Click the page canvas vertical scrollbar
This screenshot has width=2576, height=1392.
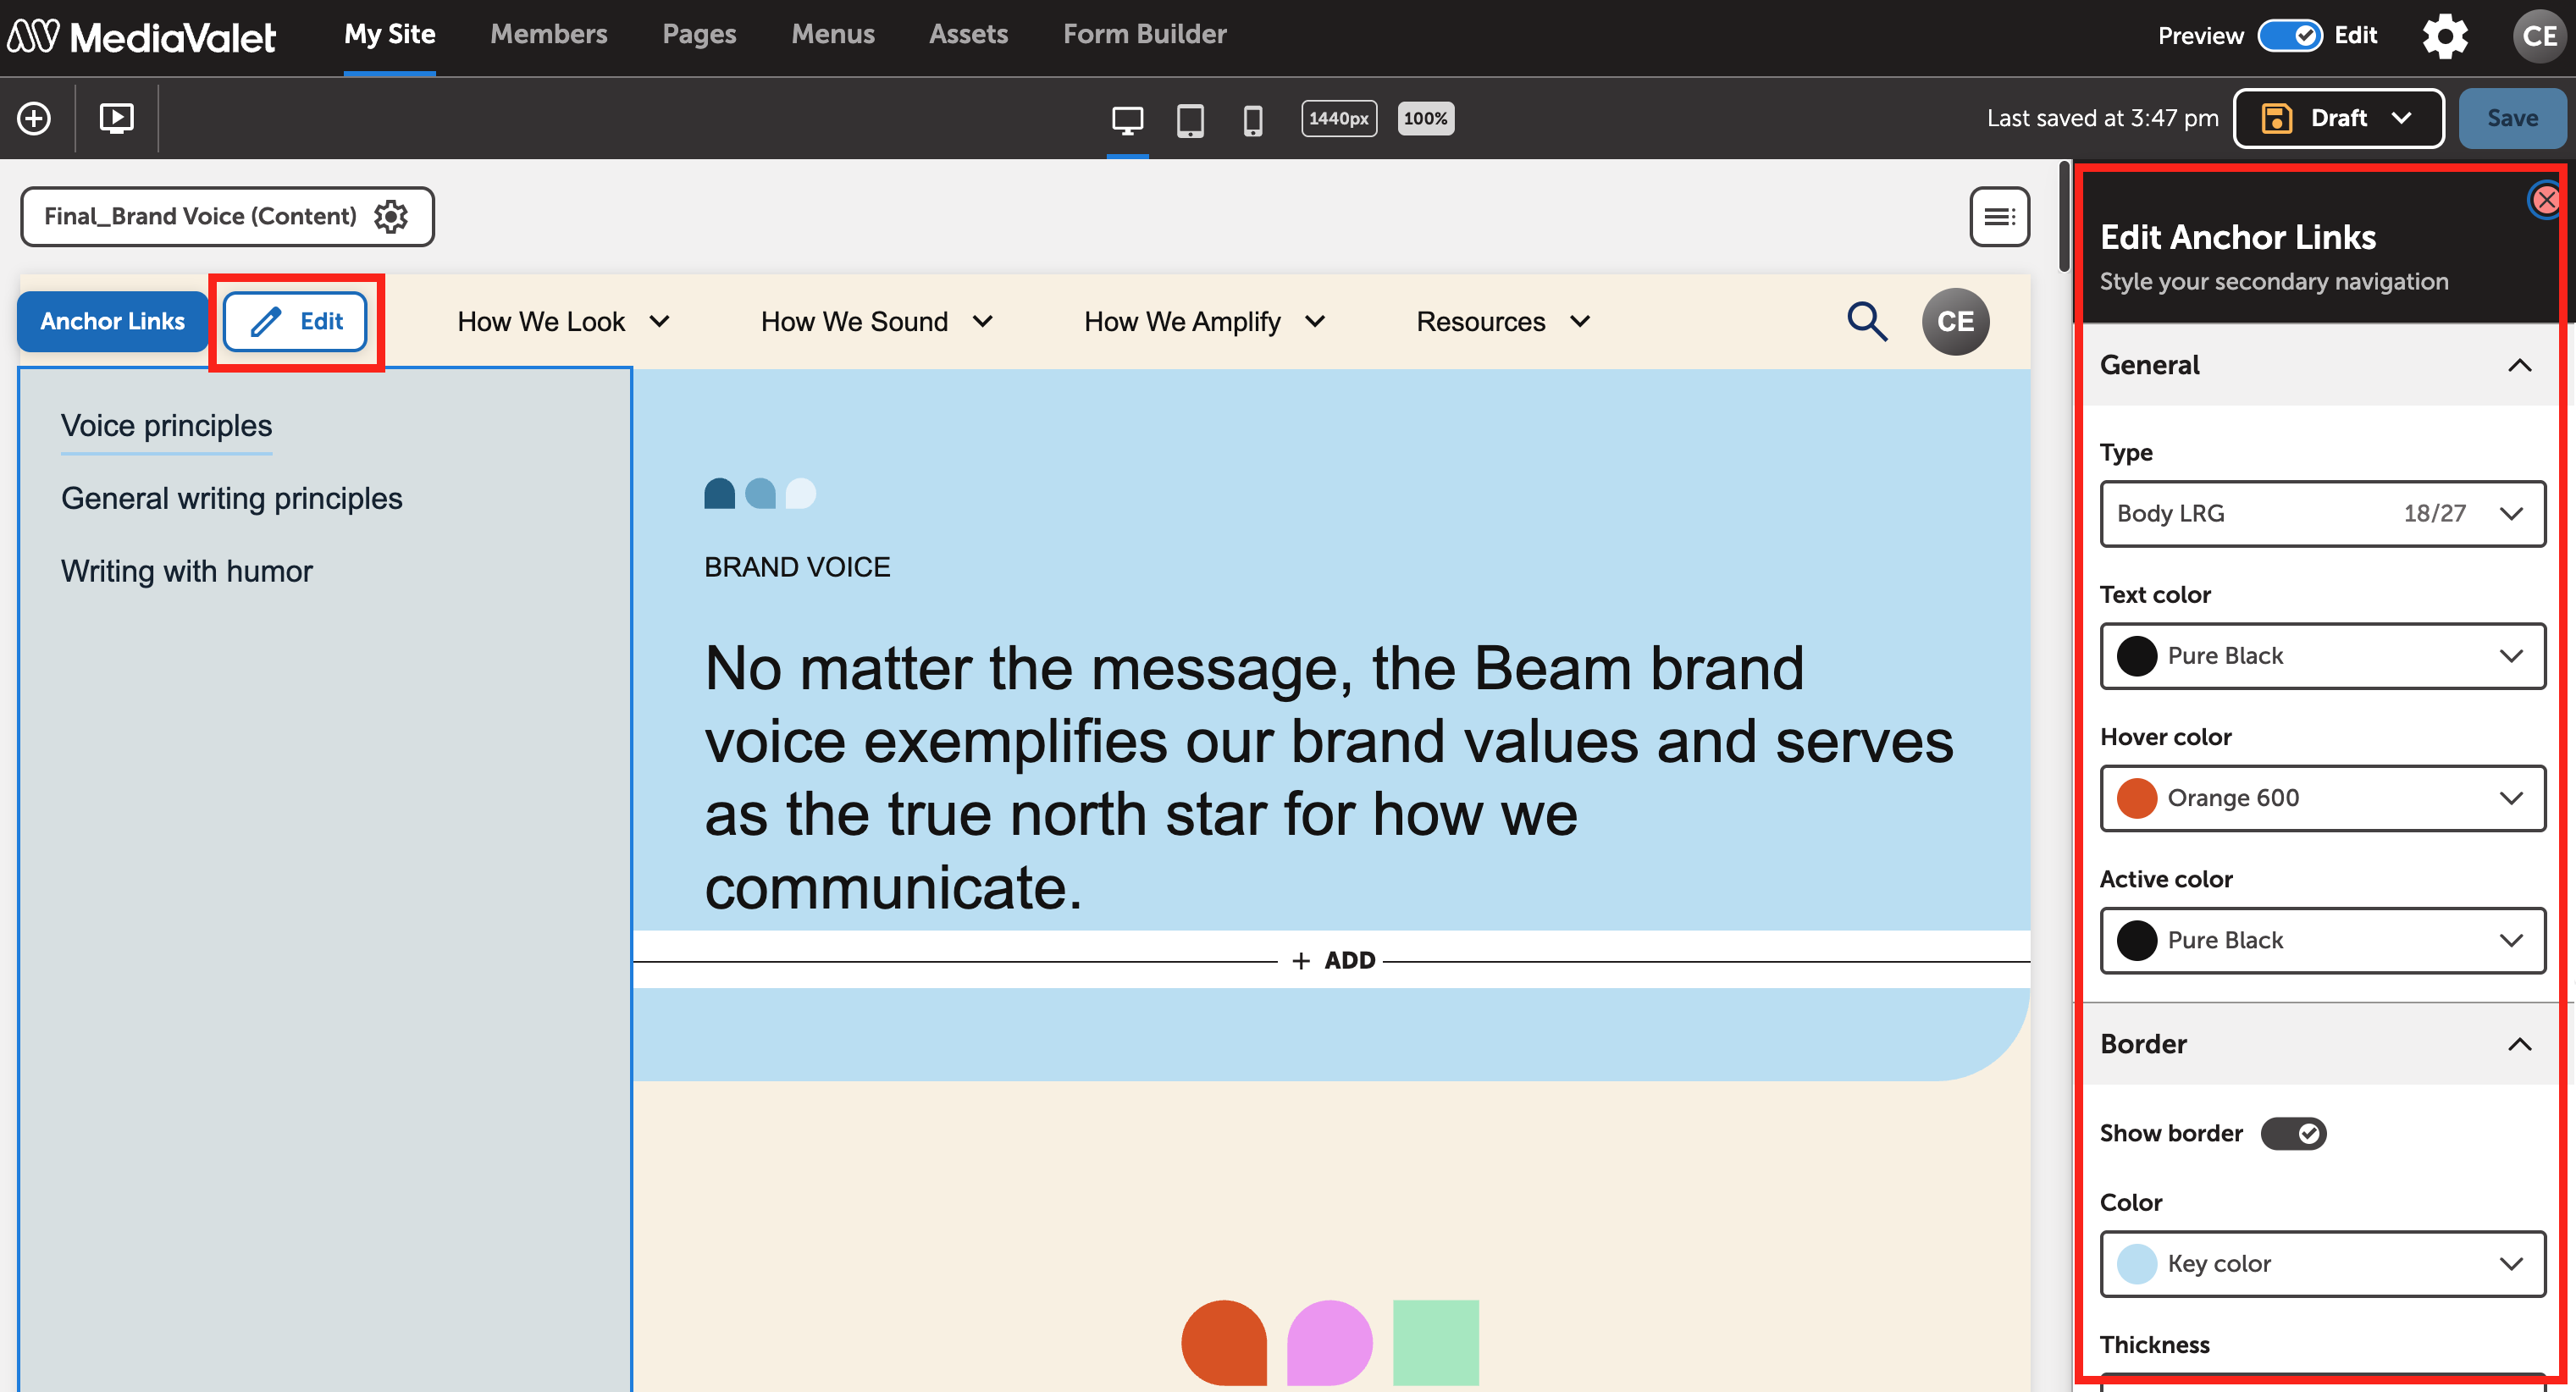click(2063, 216)
